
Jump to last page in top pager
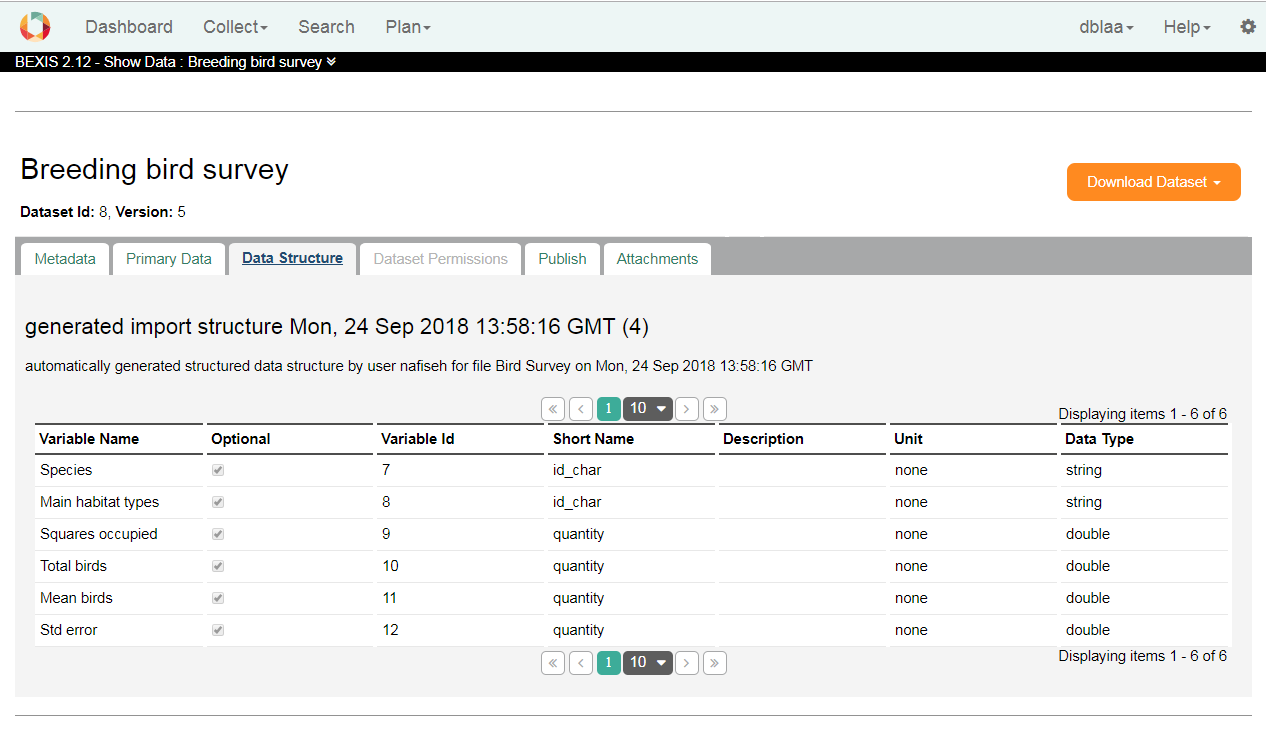click(x=715, y=409)
